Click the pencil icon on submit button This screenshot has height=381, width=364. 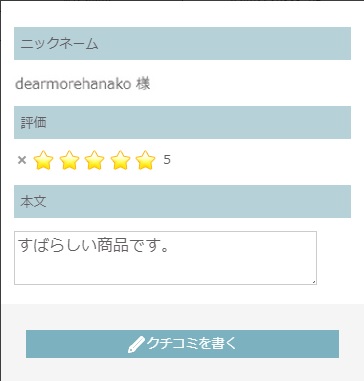[x=136, y=344]
